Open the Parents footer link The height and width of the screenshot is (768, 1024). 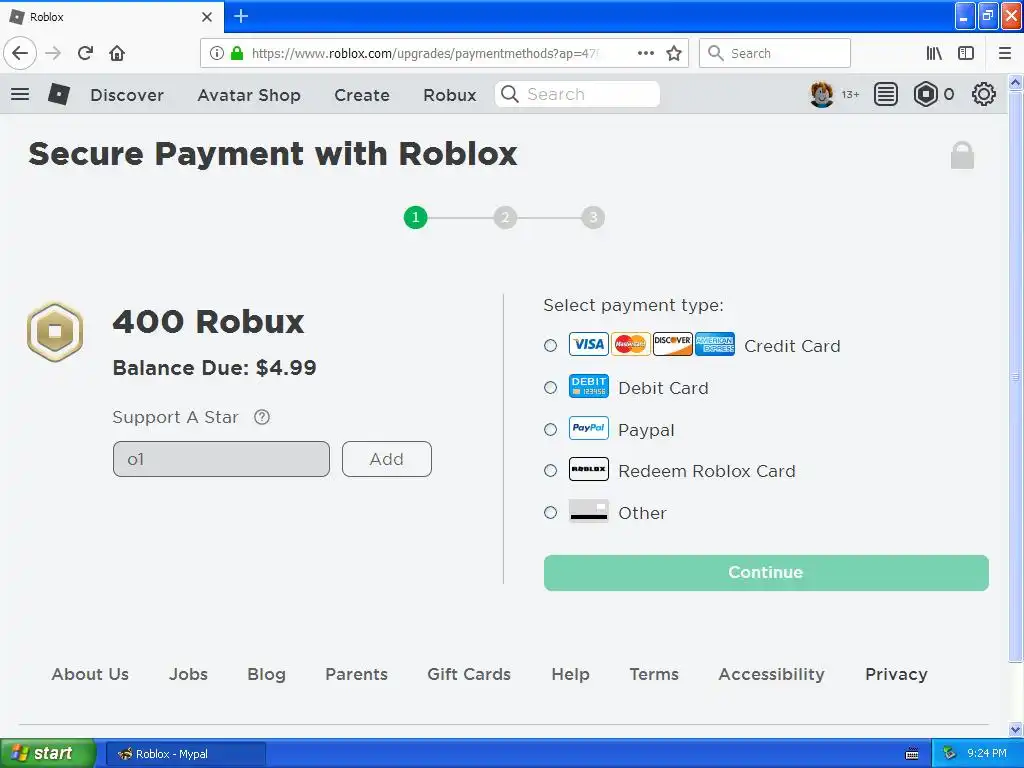pyautogui.click(x=357, y=674)
